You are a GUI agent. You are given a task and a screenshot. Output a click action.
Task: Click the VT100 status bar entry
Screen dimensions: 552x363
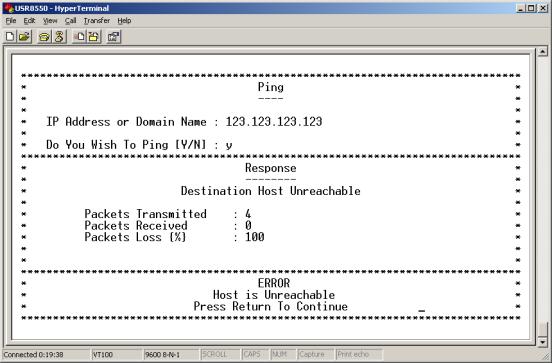pyautogui.click(x=116, y=354)
